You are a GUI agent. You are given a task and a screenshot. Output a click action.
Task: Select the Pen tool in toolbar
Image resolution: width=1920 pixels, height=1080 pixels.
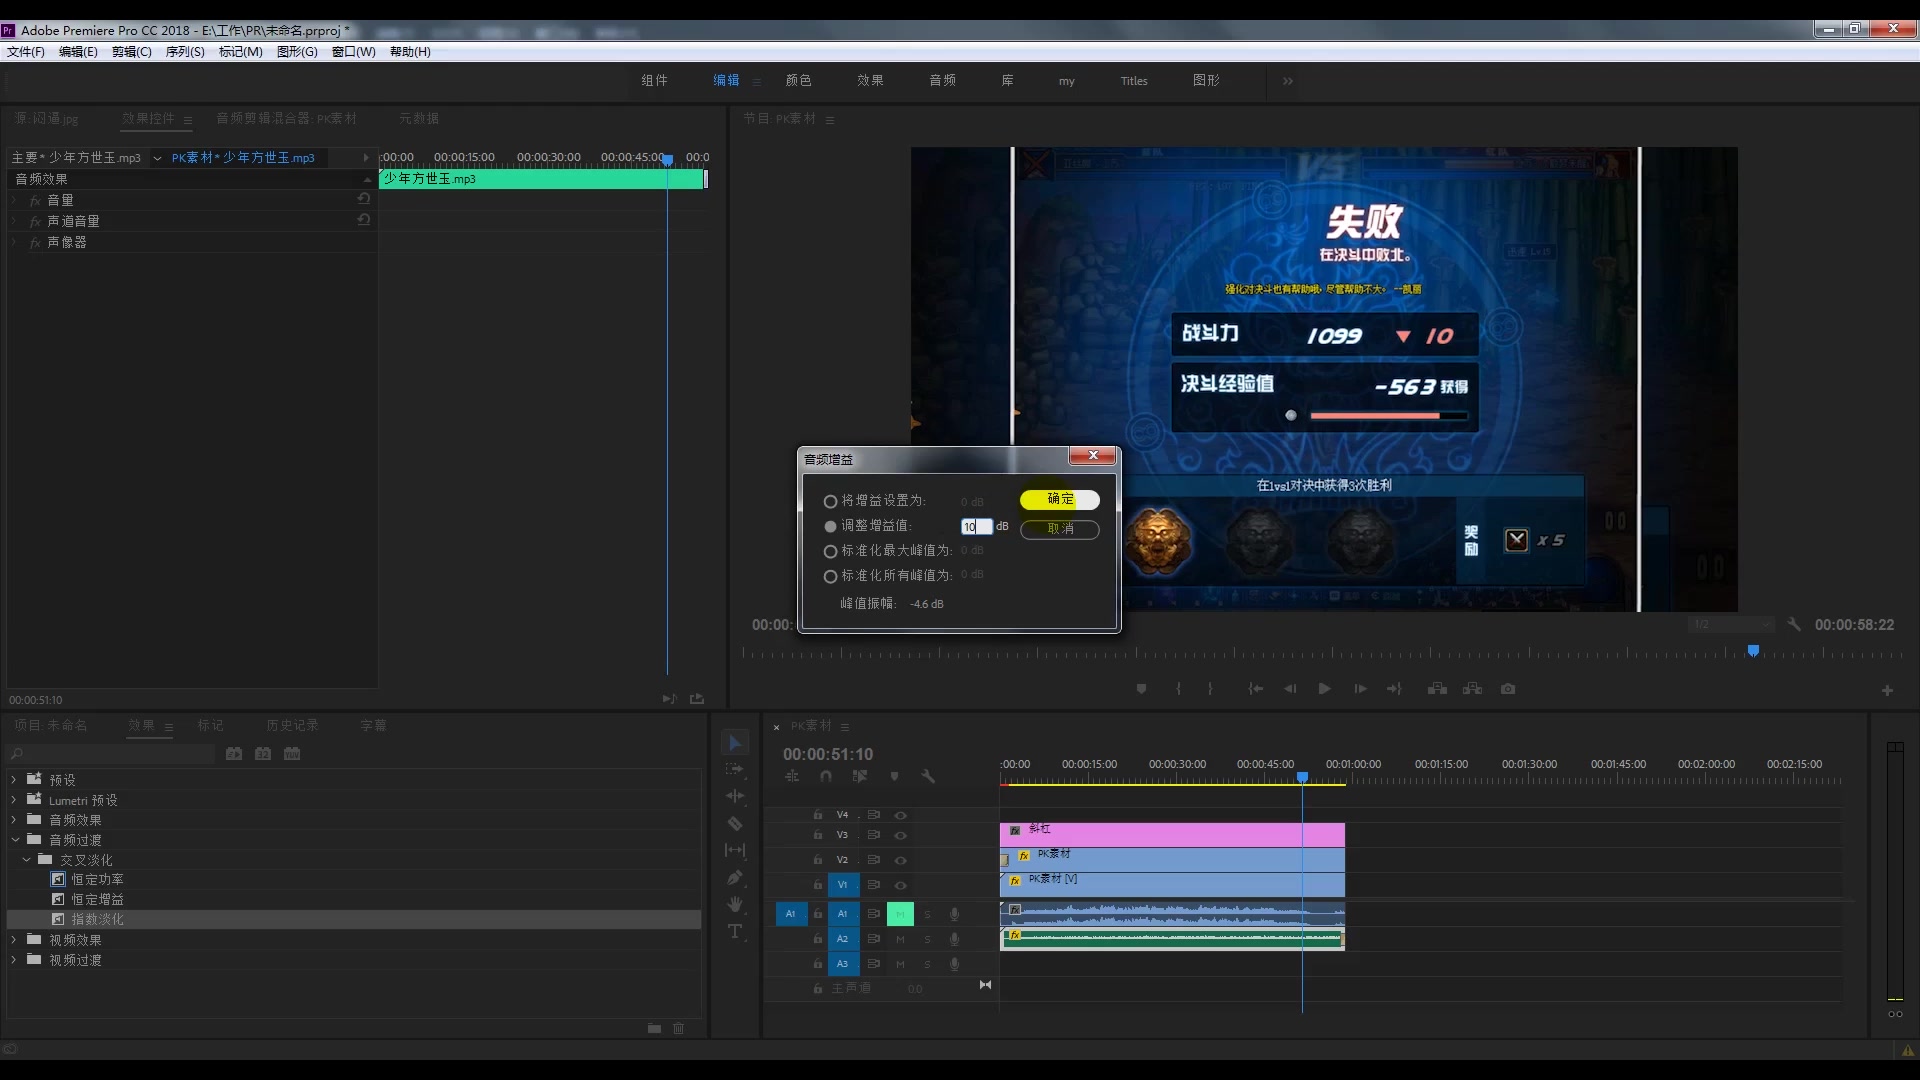(735, 878)
